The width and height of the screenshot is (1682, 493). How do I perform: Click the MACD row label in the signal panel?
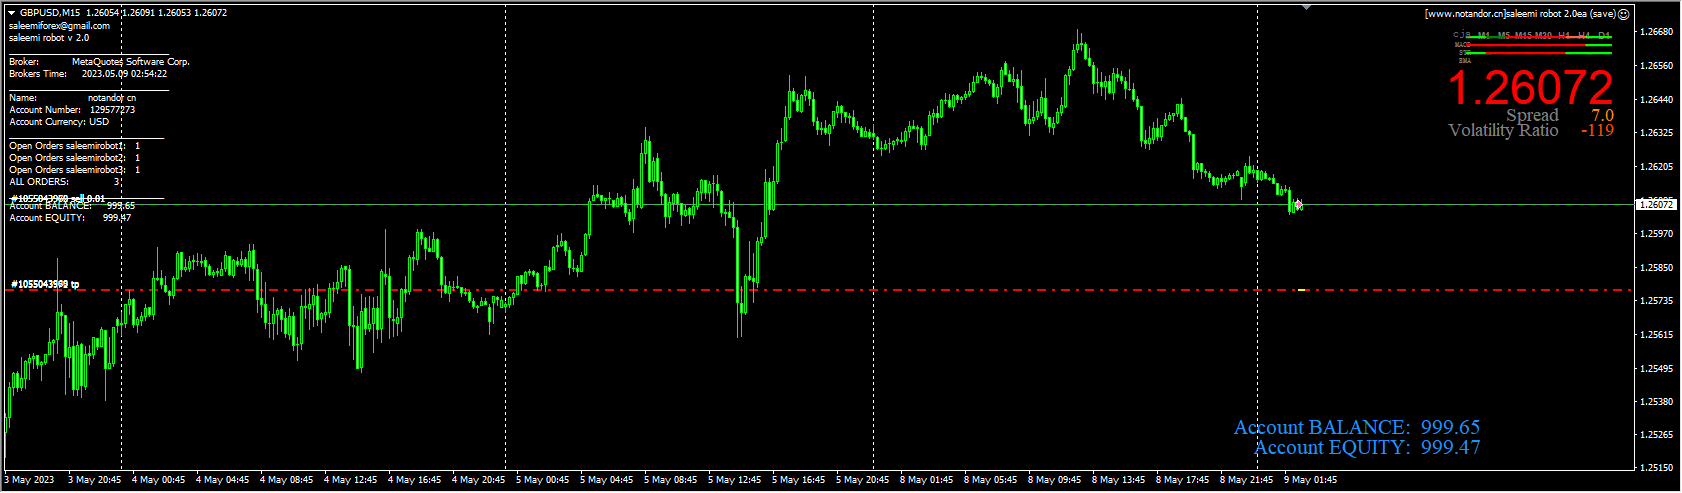tap(1462, 44)
